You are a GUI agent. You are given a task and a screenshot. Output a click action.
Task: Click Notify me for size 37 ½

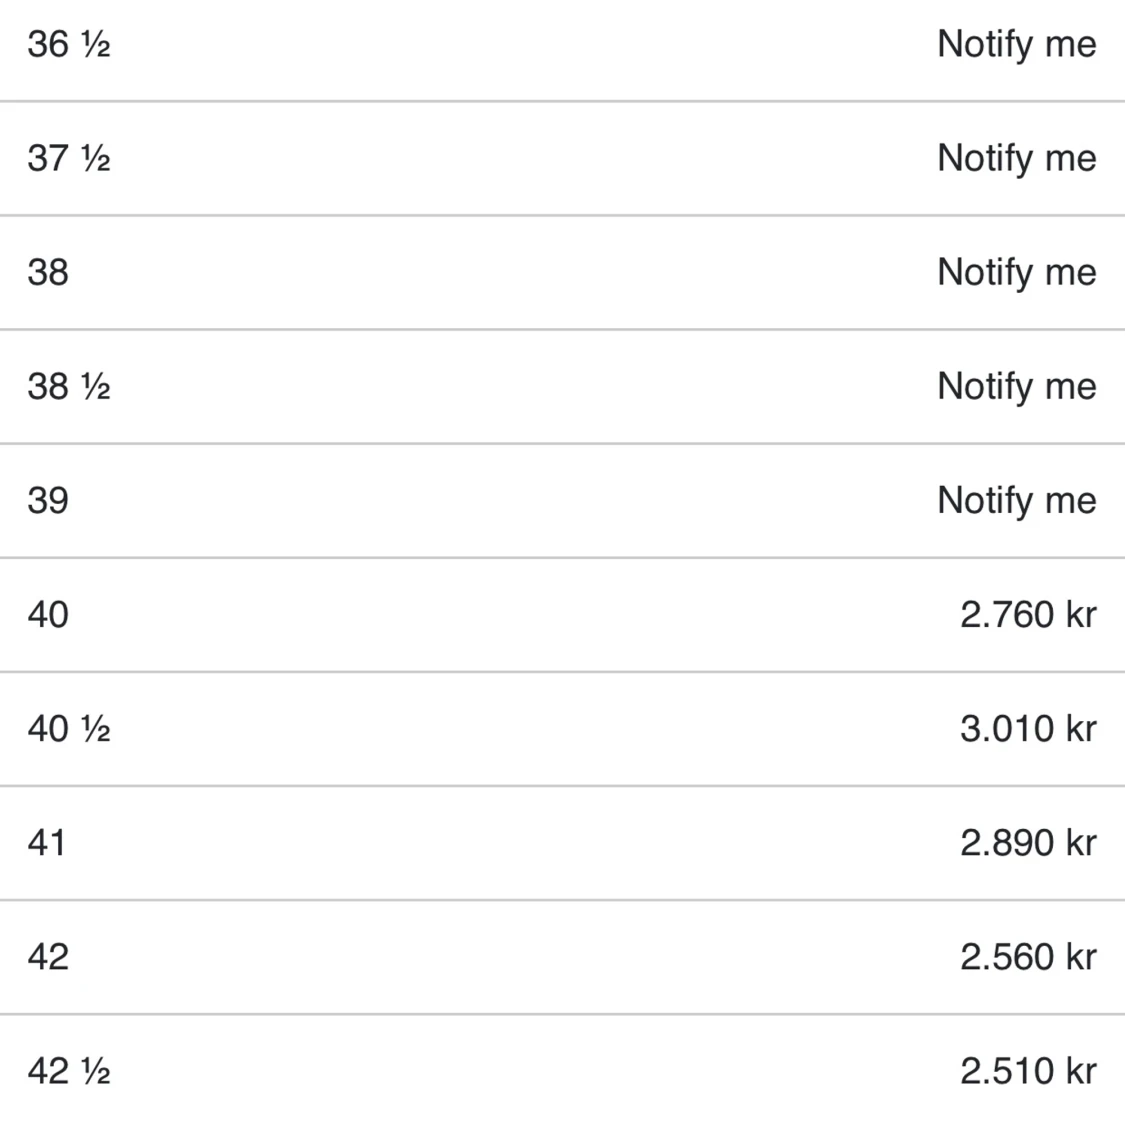click(1016, 159)
